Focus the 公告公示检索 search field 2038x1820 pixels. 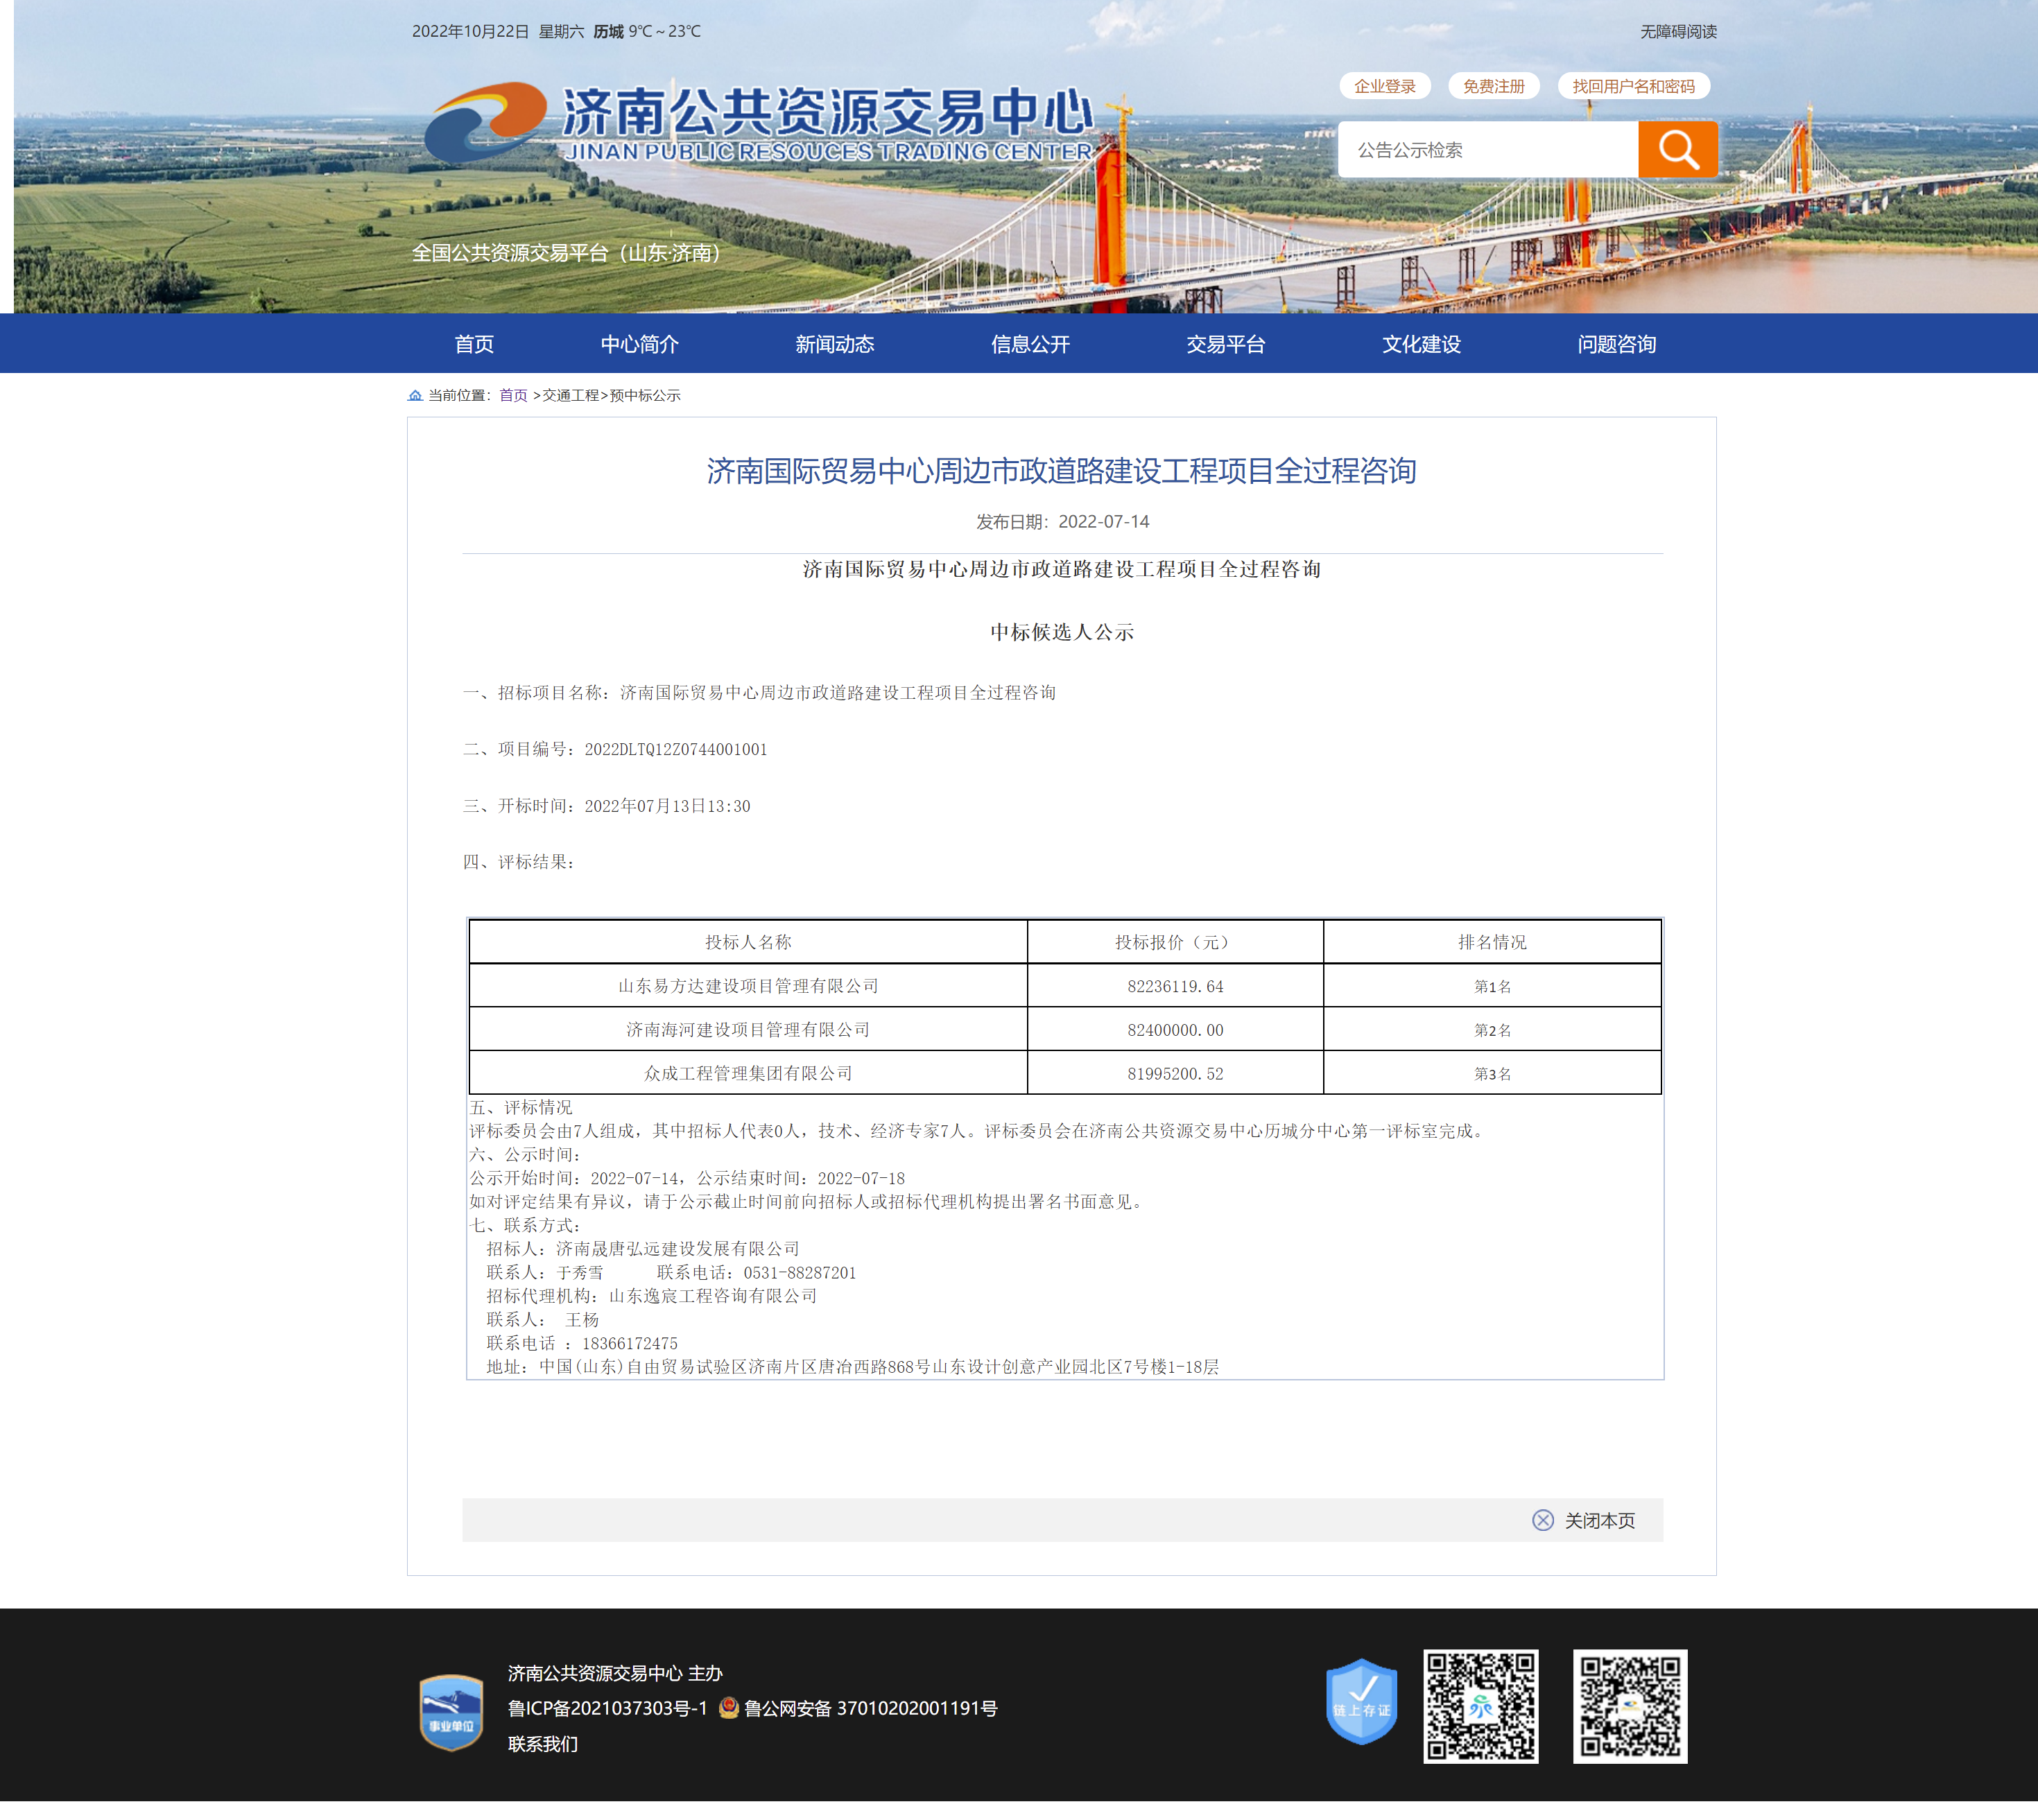1488,150
